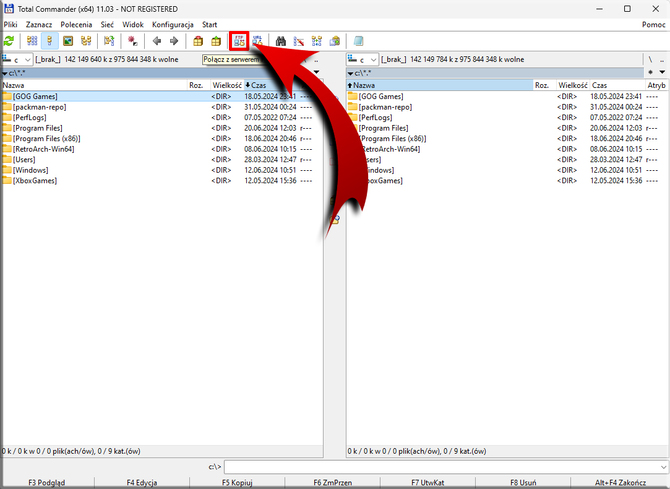Click the URL new FTP connection icon

(x=257, y=41)
